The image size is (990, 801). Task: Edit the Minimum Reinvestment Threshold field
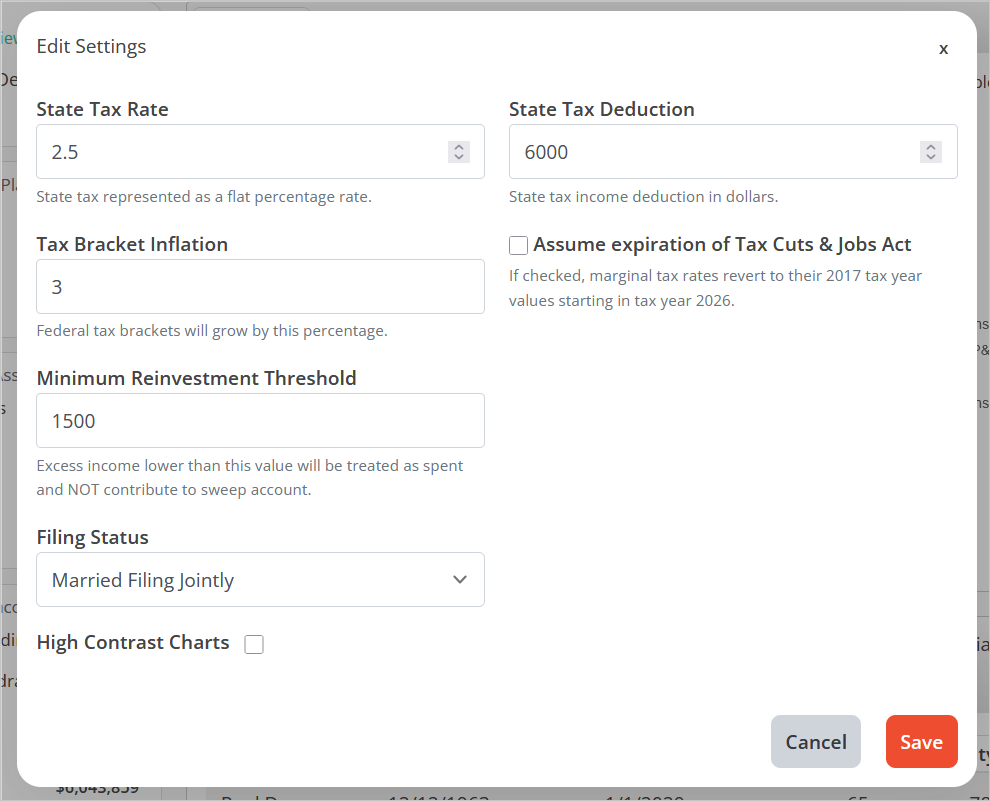(260, 421)
